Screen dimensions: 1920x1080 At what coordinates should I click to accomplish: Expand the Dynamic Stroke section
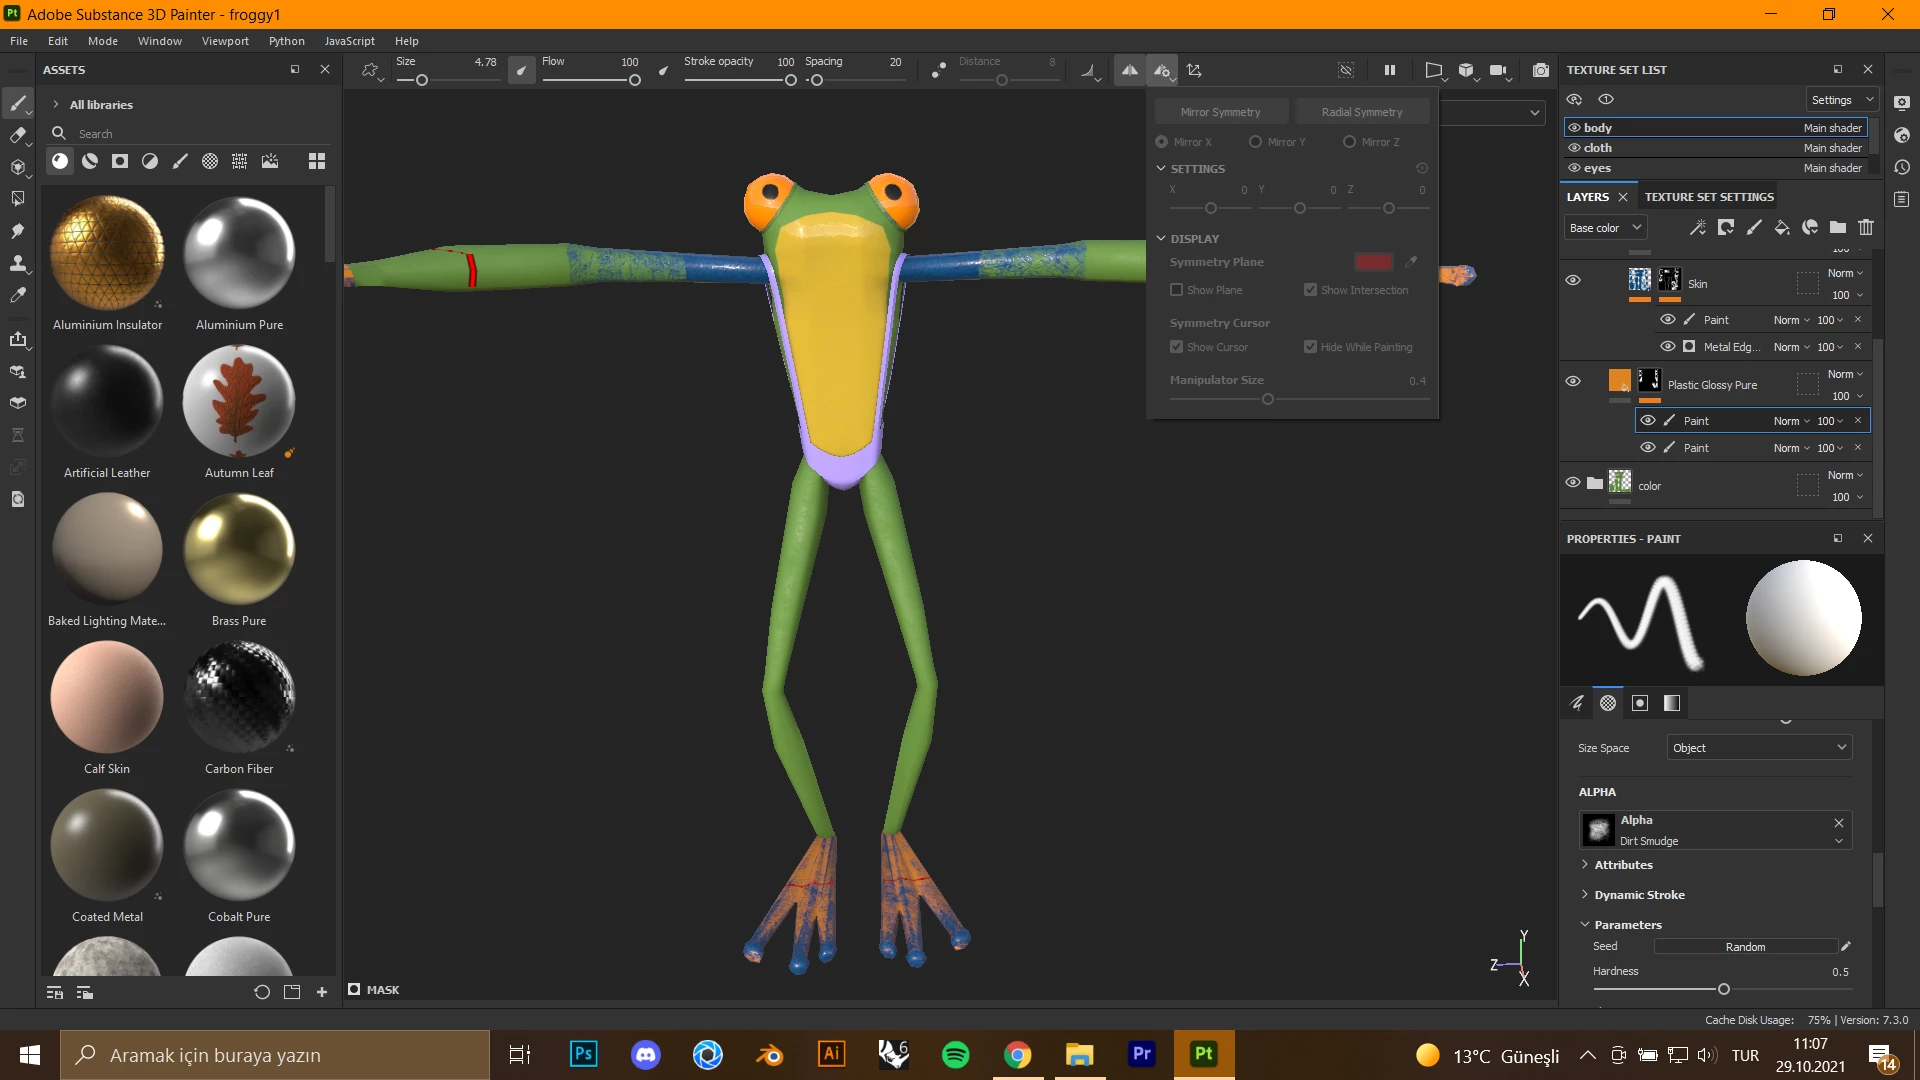click(x=1639, y=895)
